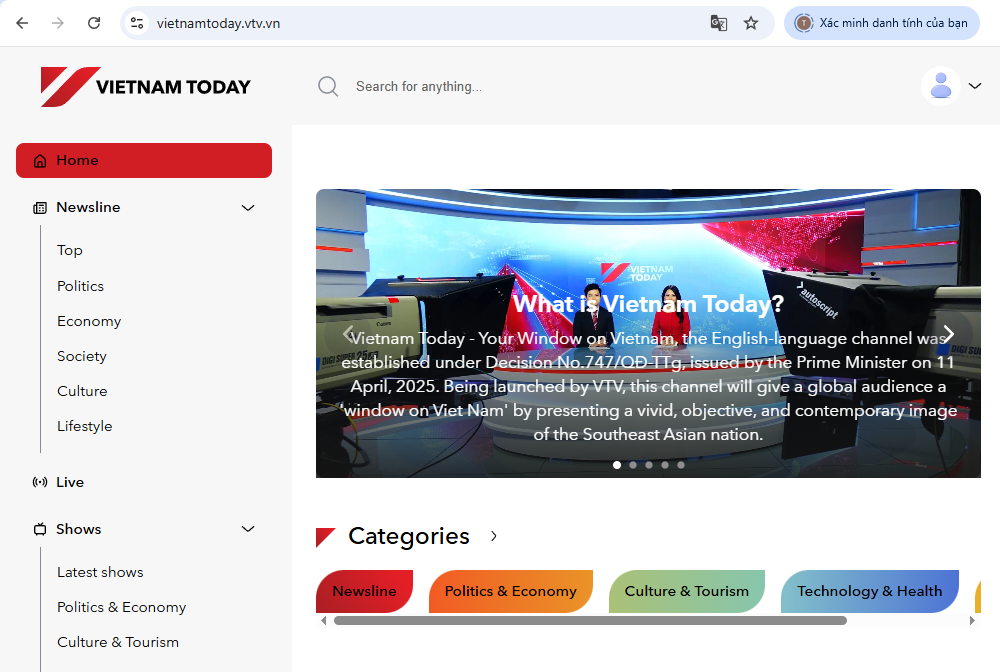Click the categories horizontal scrollbar thumb
Screen dimensions: 1000x672
pyautogui.click(x=591, y=620)
